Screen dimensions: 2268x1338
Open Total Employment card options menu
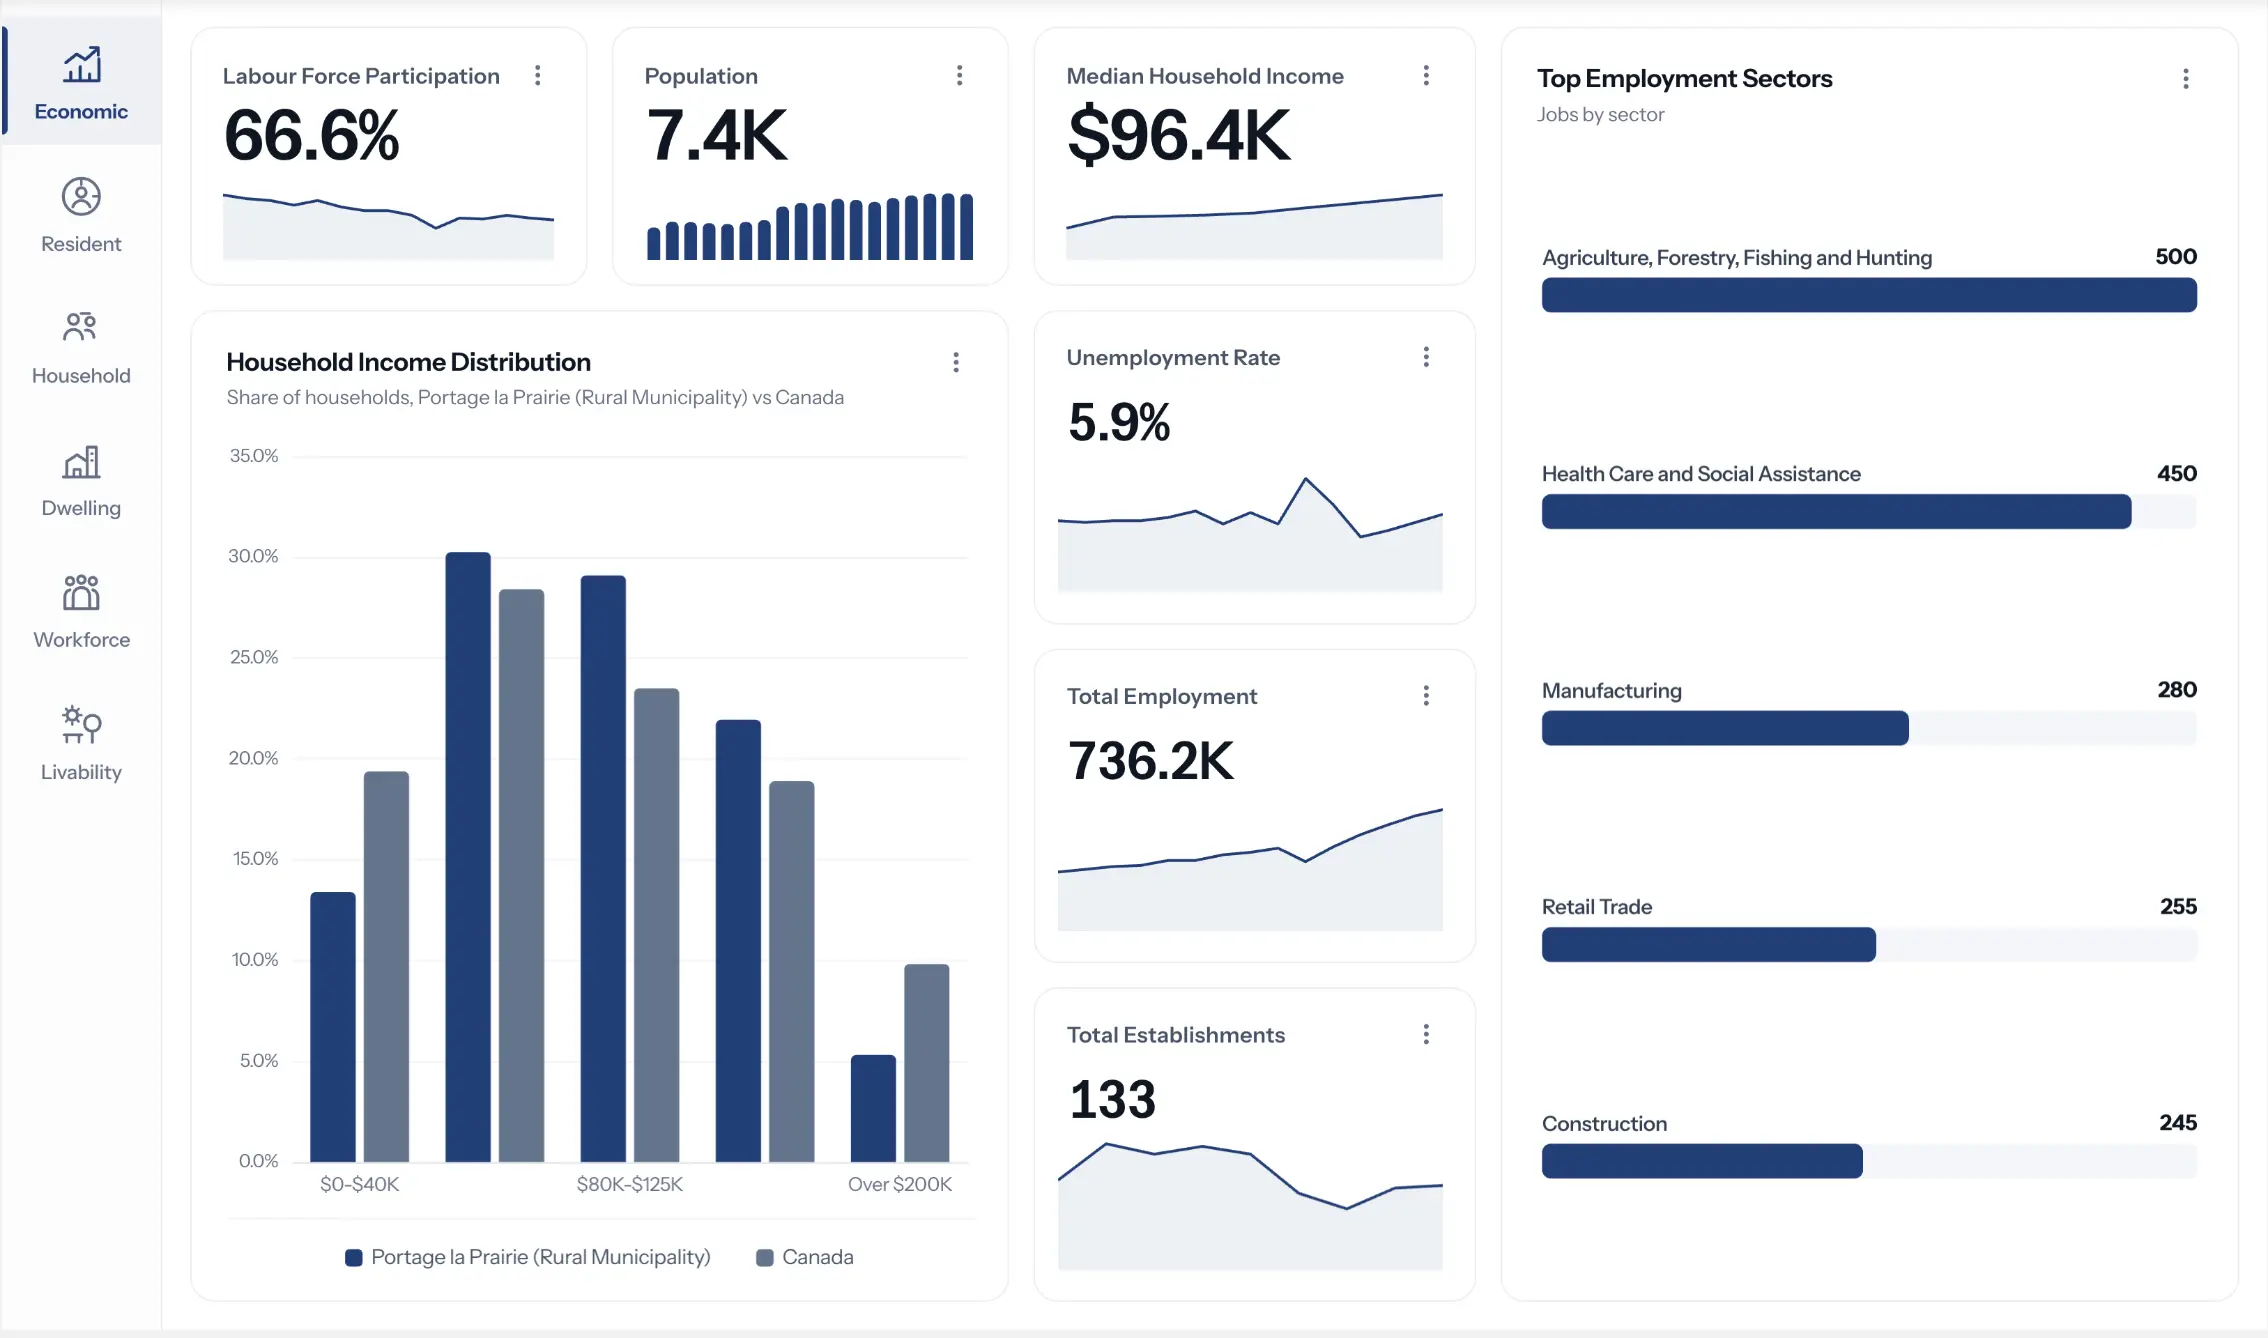(1426, 696)
